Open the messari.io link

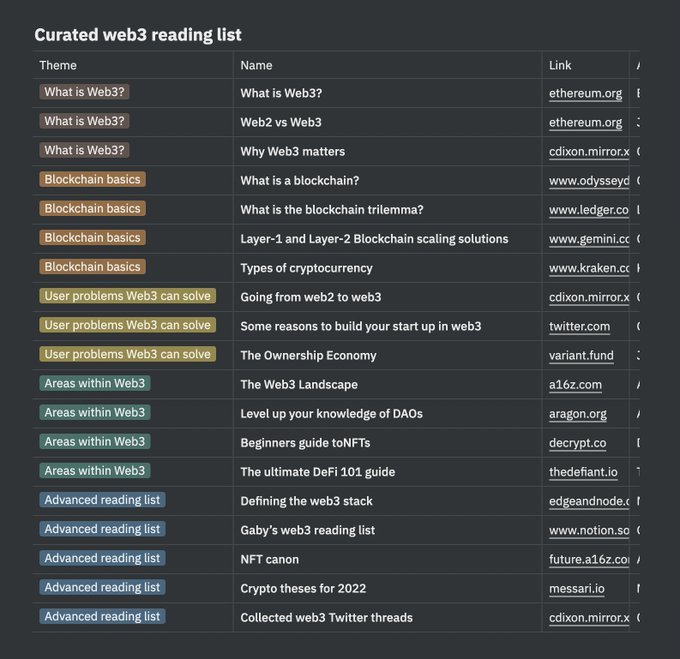pyautogui.click(x=576, y=588)
